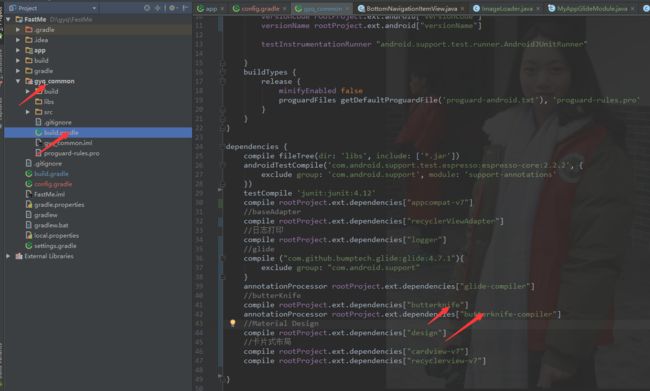
Task: Expand the top-level build folder
Action: point(18,61)
